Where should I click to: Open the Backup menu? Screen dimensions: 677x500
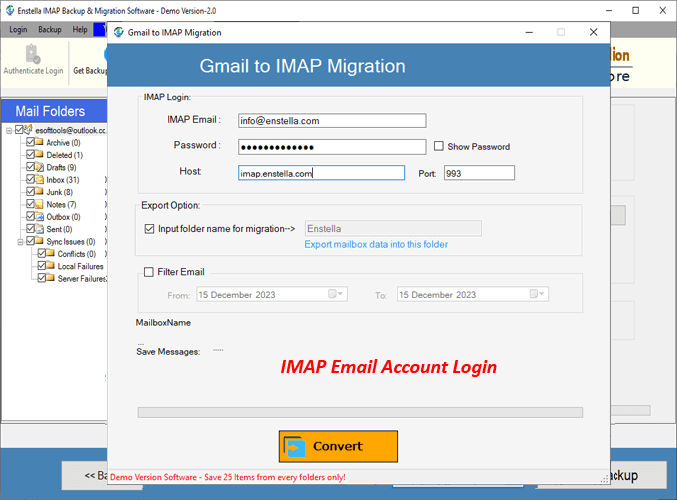click(50, 29)
